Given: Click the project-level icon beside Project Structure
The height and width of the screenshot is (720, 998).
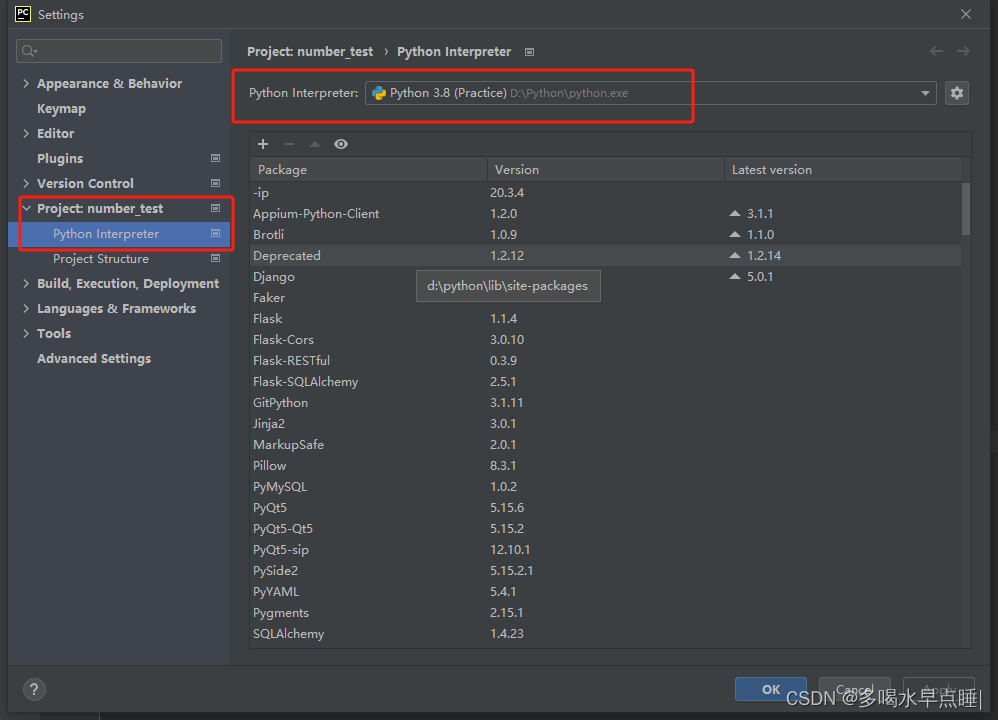Looking at the screenshot, I should (215, 258).
